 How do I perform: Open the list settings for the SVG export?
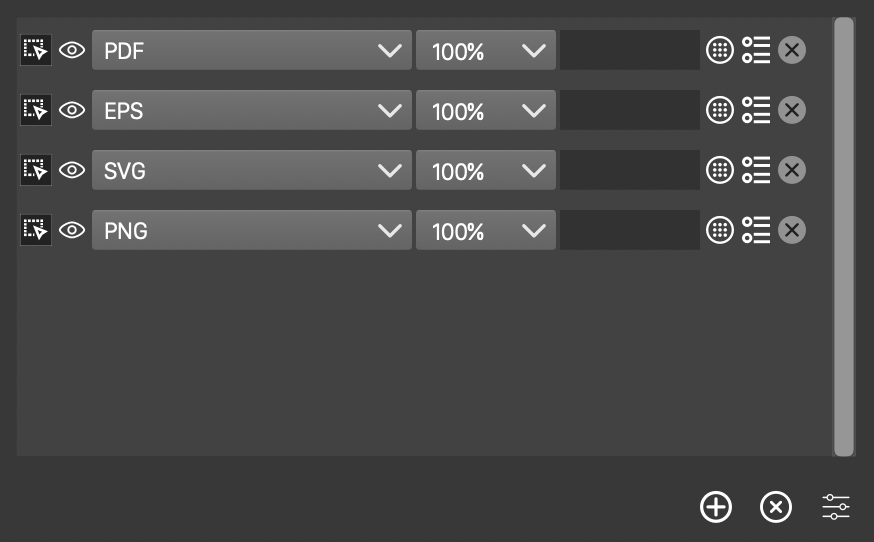(756, 170)
